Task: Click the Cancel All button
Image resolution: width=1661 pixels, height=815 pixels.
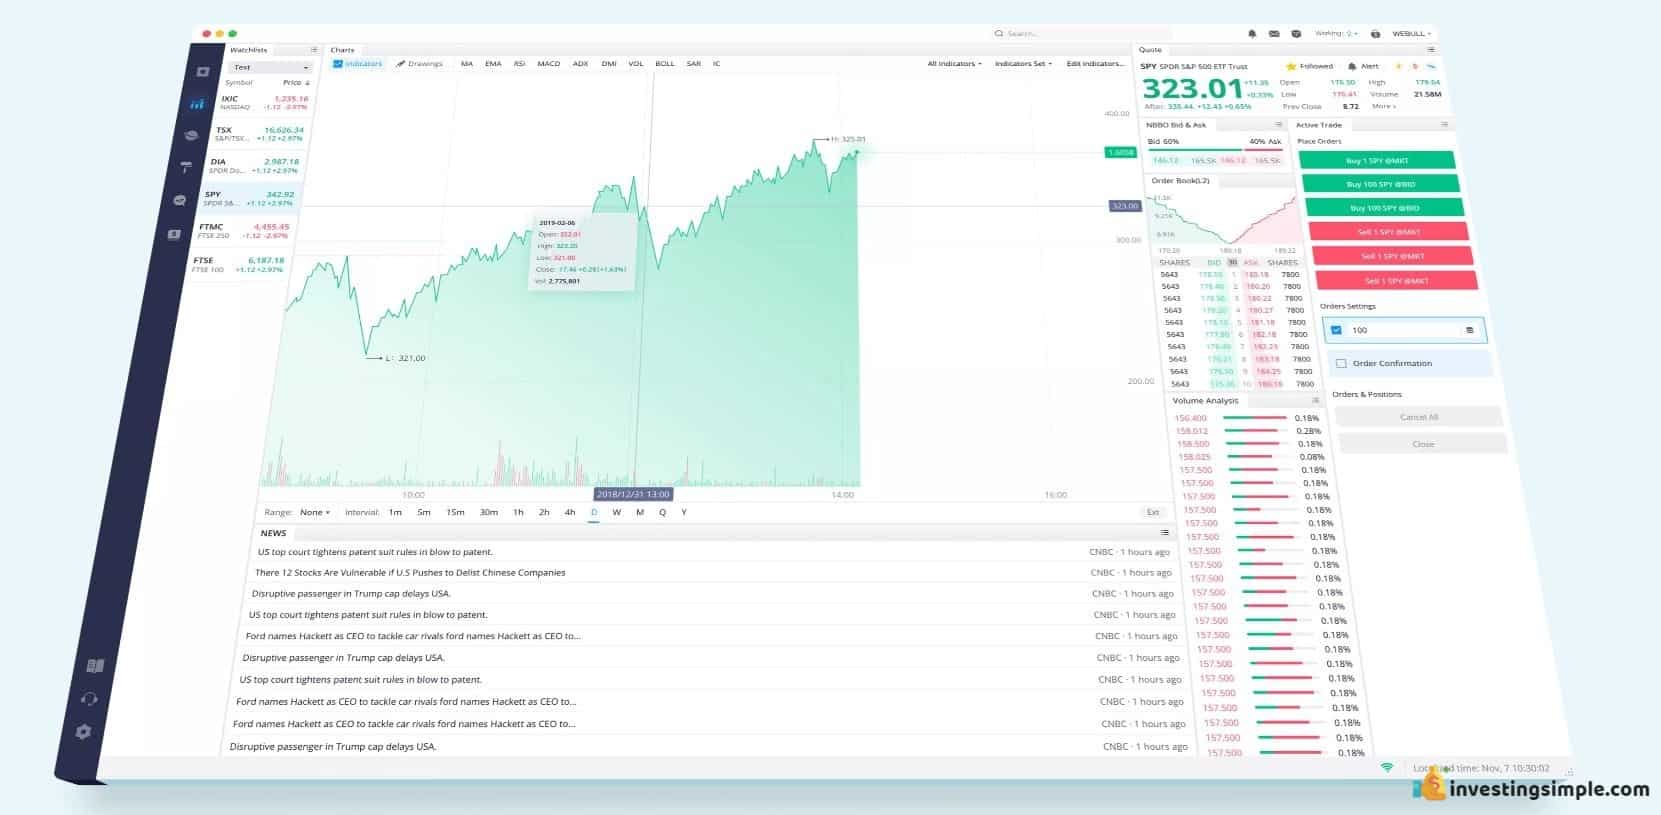Action: coord(1418,417)
